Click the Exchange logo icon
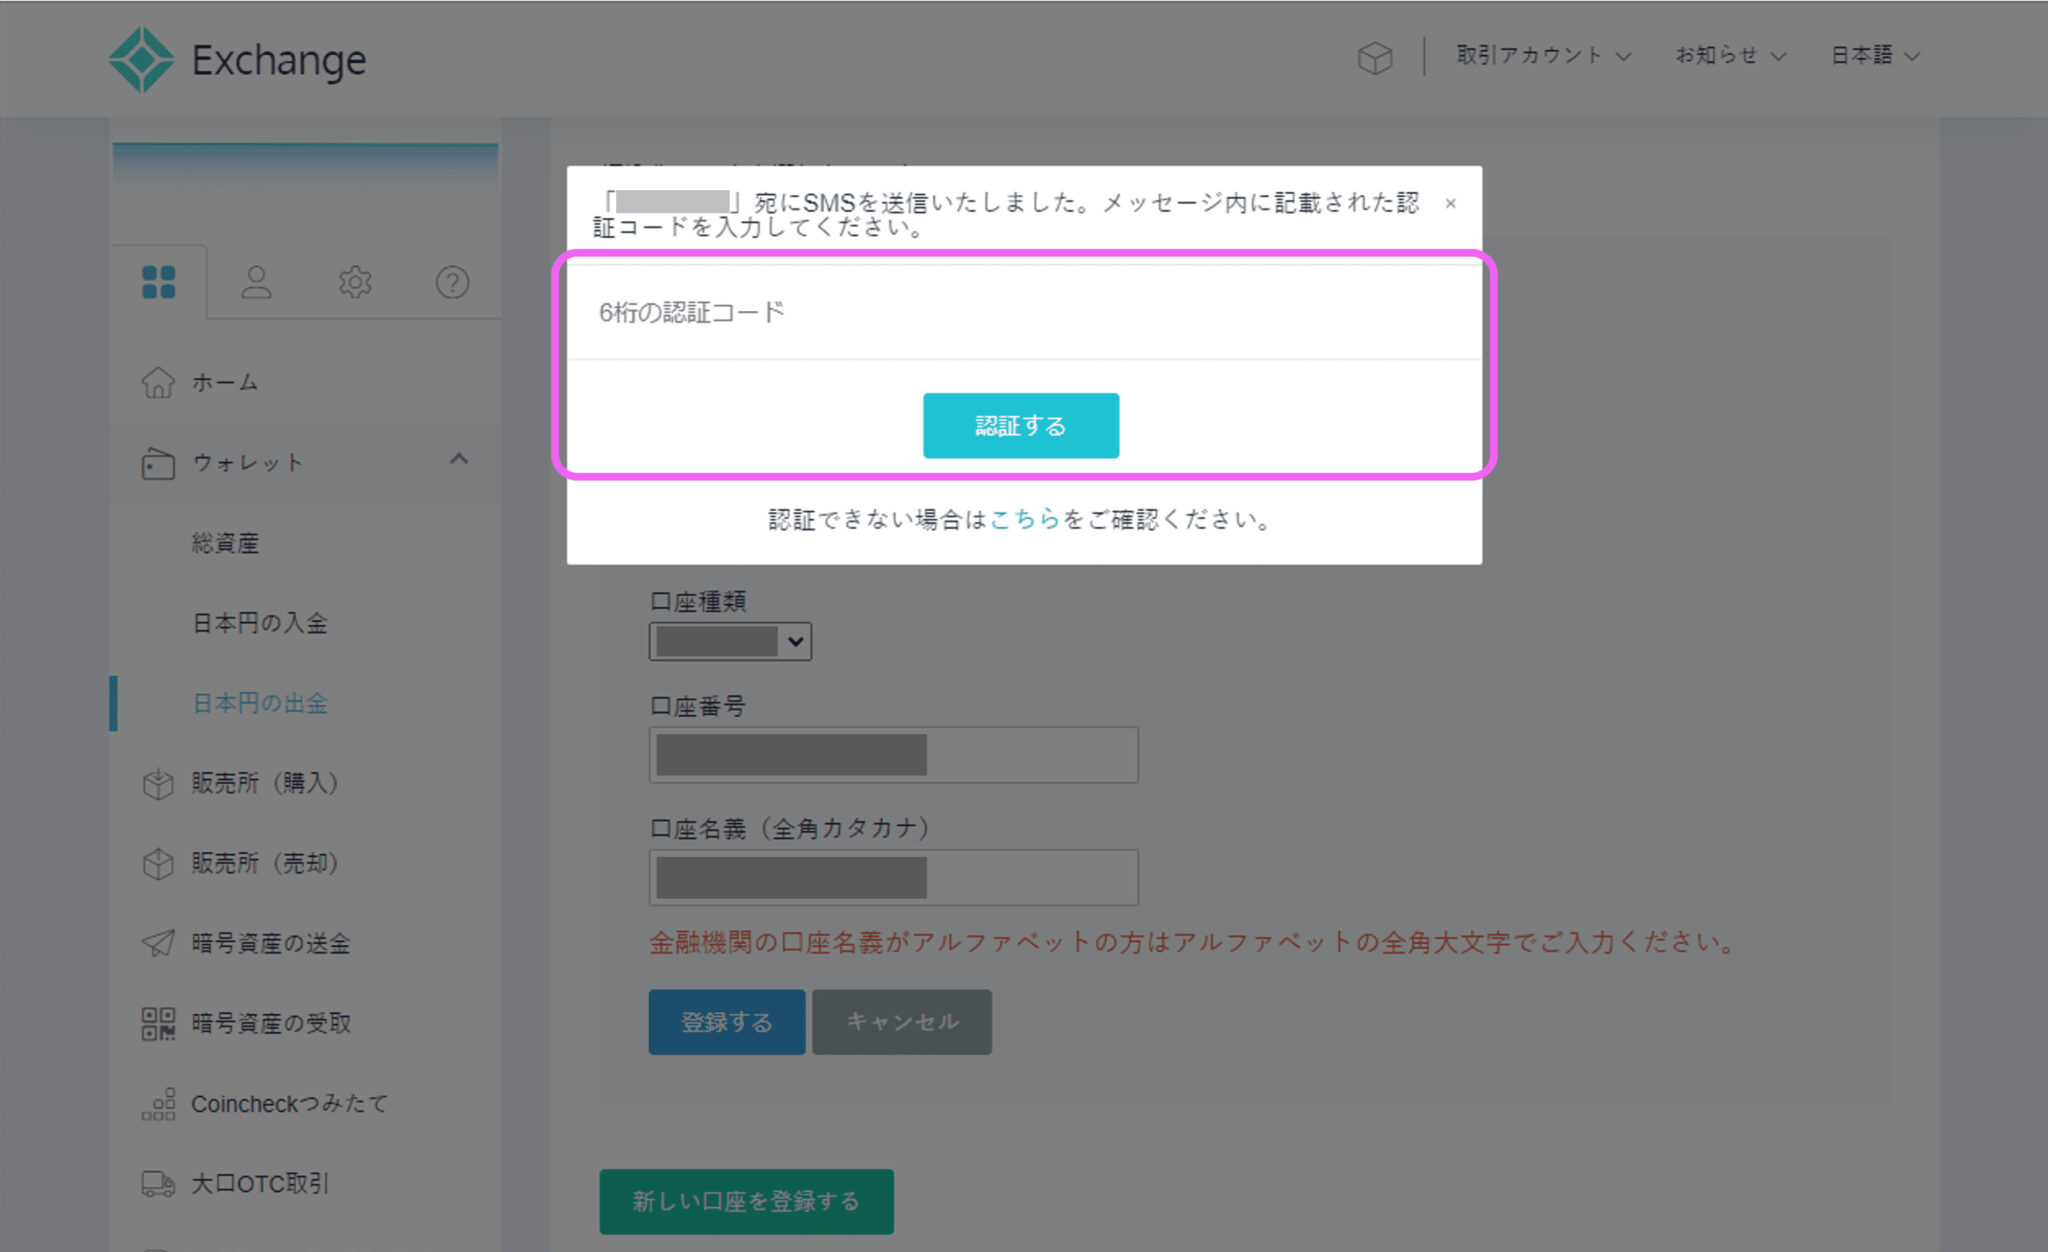 143,58
